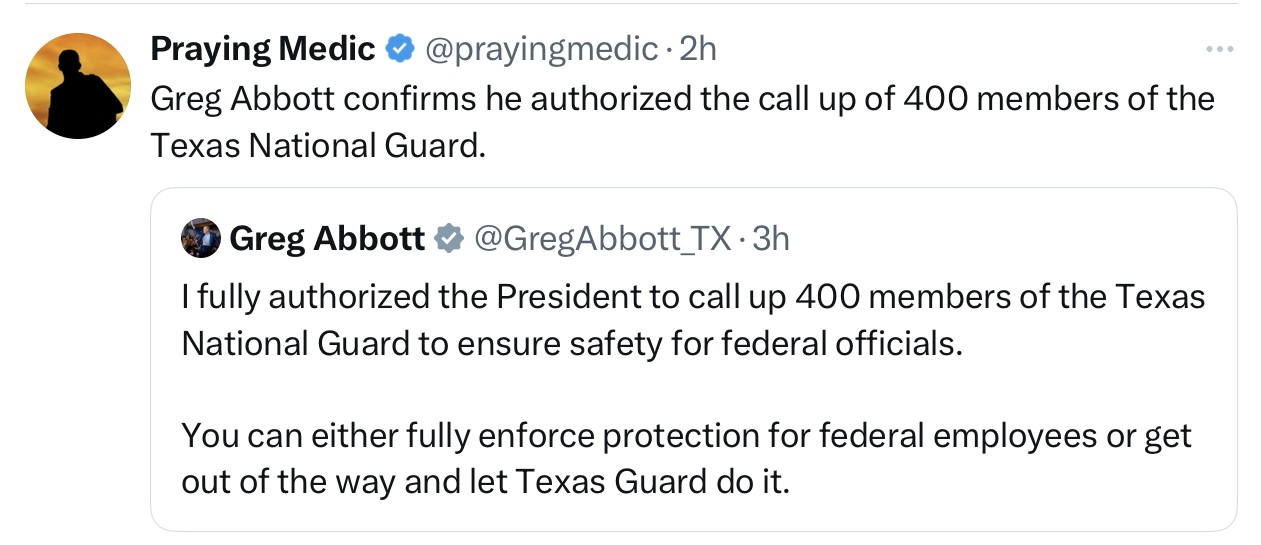Click the 3h quoted tweet timestamp
This screenshot has width=1261, height=545.
pos(771,238)
